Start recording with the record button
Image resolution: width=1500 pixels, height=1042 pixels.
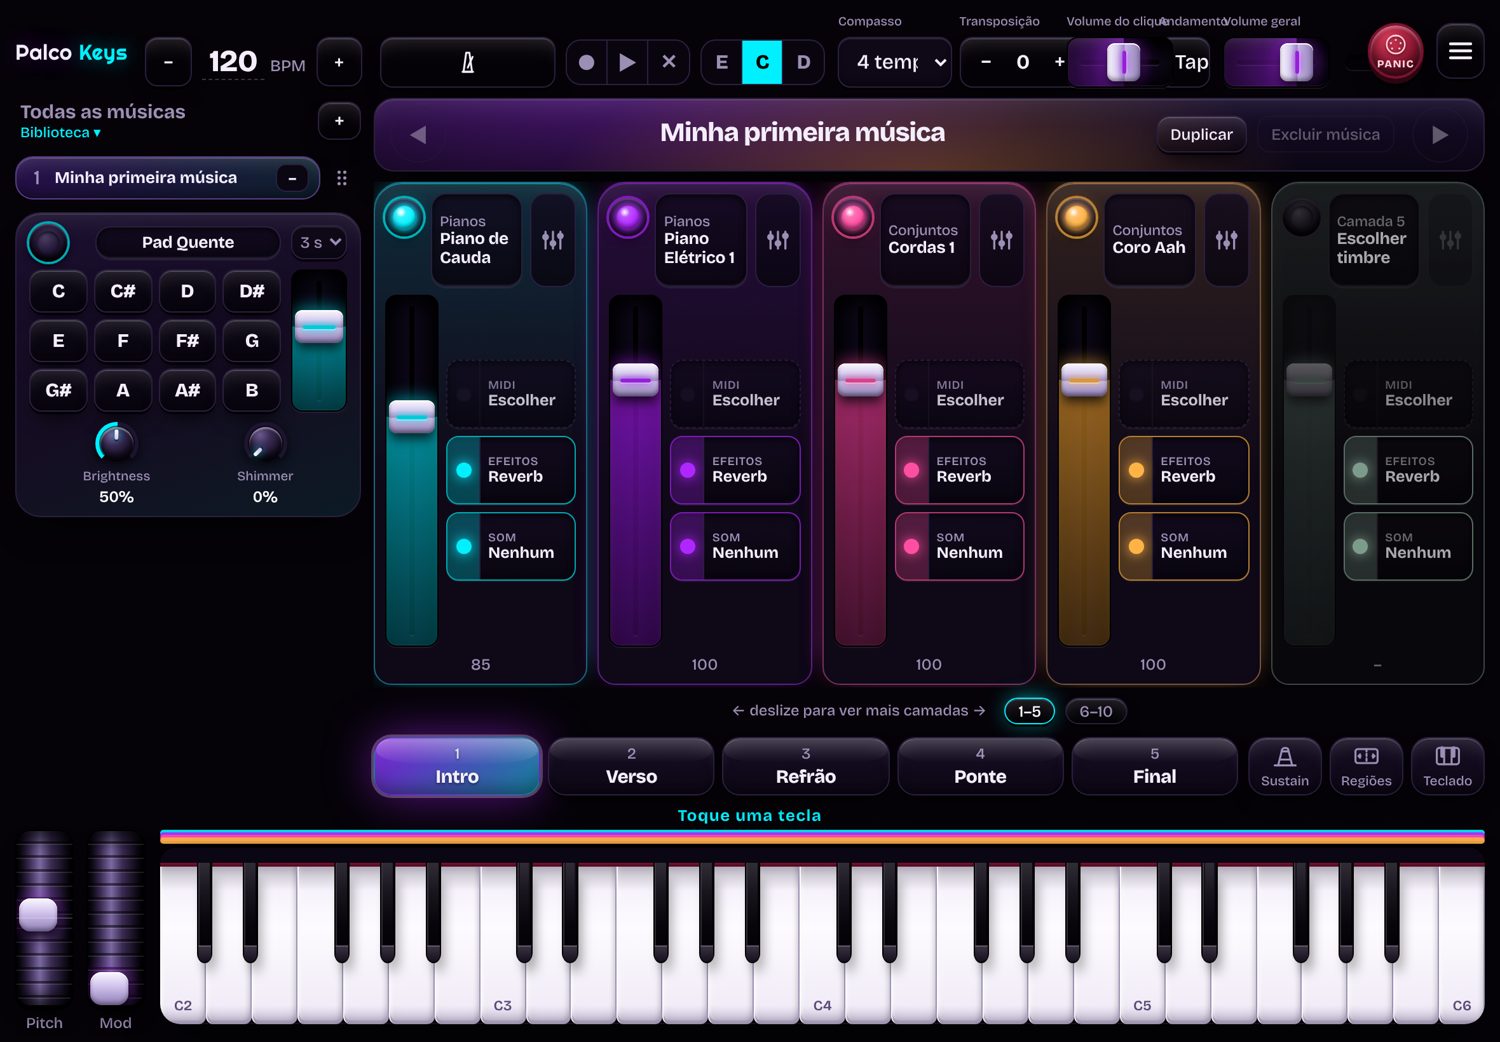[587, 63]
